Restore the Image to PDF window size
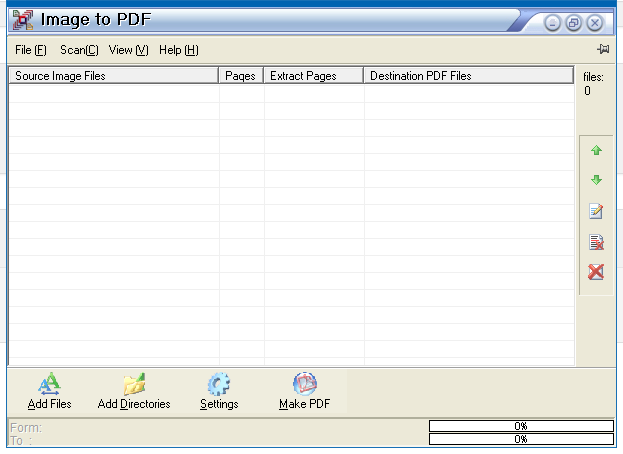This screenshot has width=623, height=454. point(573,23)
